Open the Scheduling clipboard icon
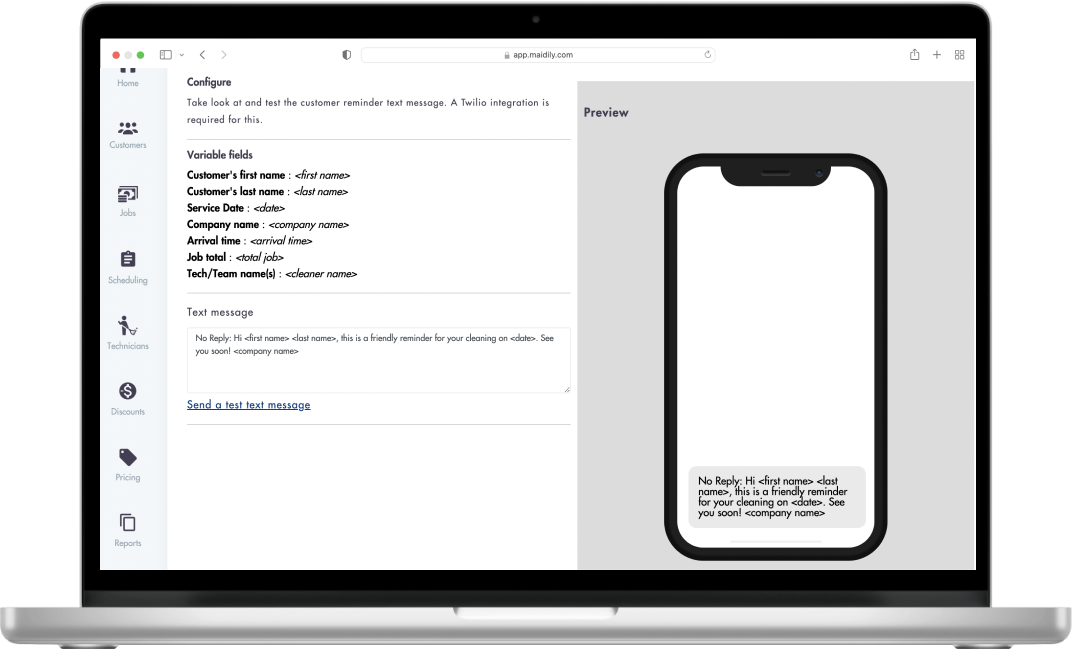The image size is (1072, 649). [128, 260]
